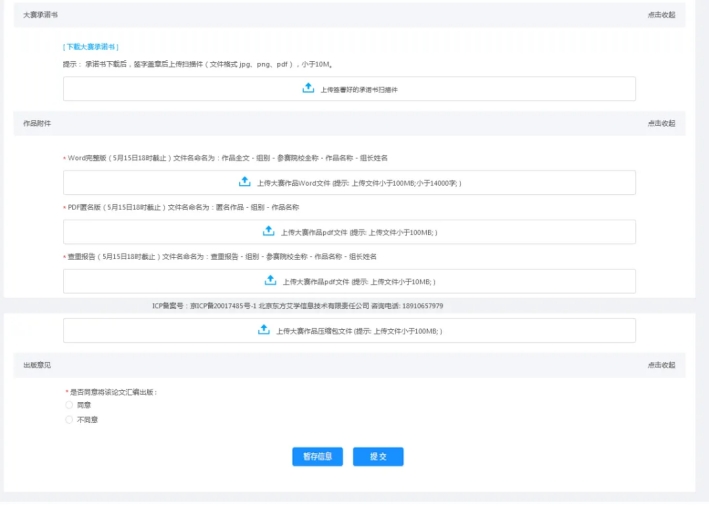Collapse the 出版意见 section via 点击收起
The height and width of the screenshot is (506, 709).
tap(660, 366)
